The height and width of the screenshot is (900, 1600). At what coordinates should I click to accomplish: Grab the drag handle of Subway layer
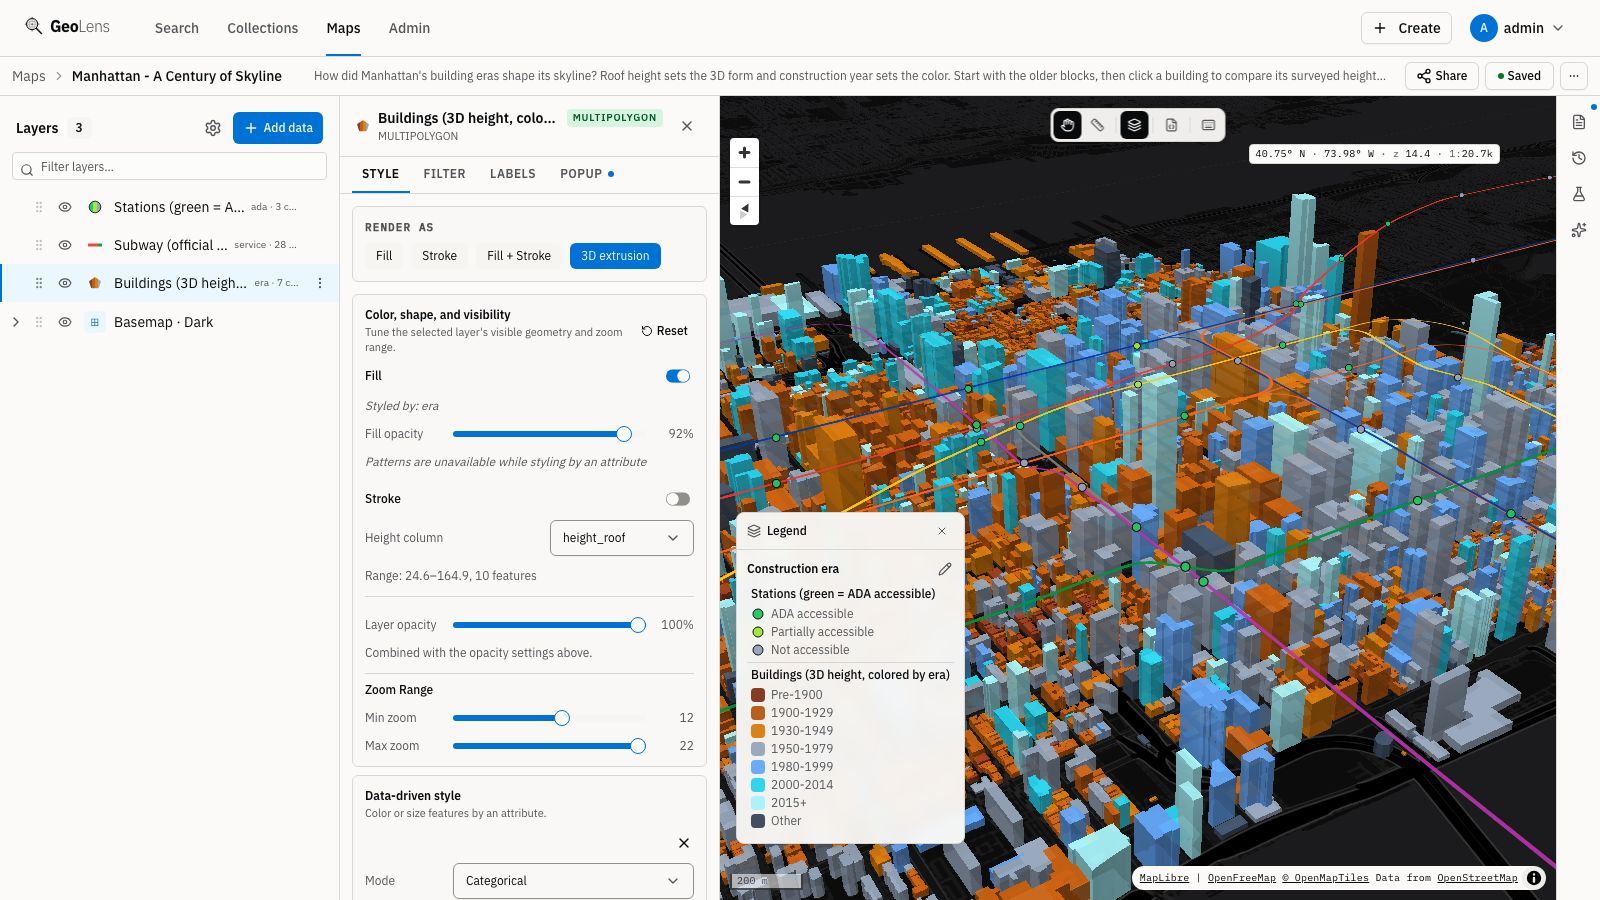click(x=39, y=245)
